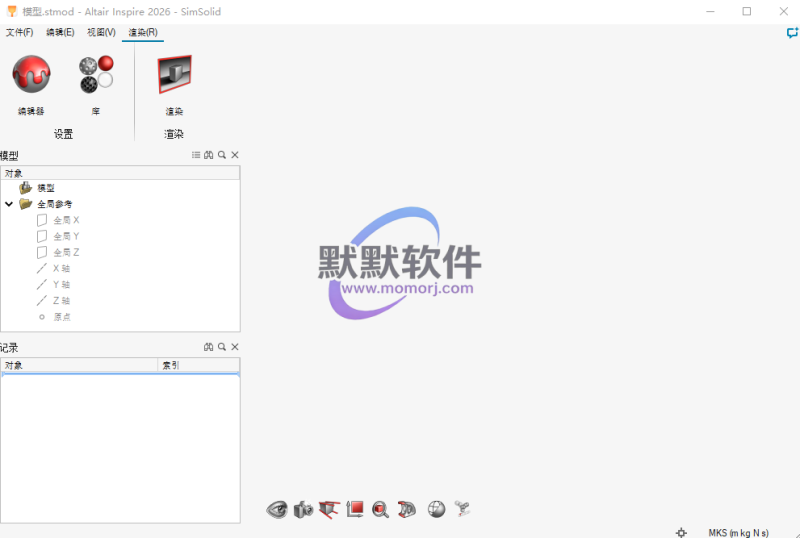
Task: Click the search magnifier in 模型 panel header
Action: coord(222,155)
